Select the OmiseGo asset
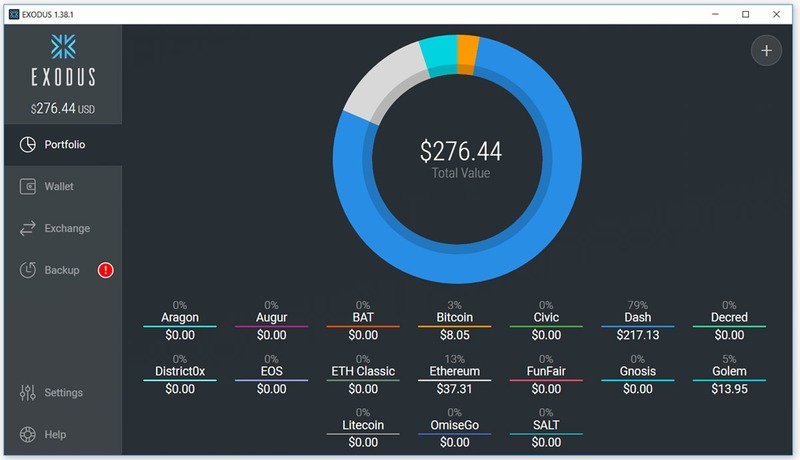The height and width of the screenshot is (460, 800). pos(455,428)
